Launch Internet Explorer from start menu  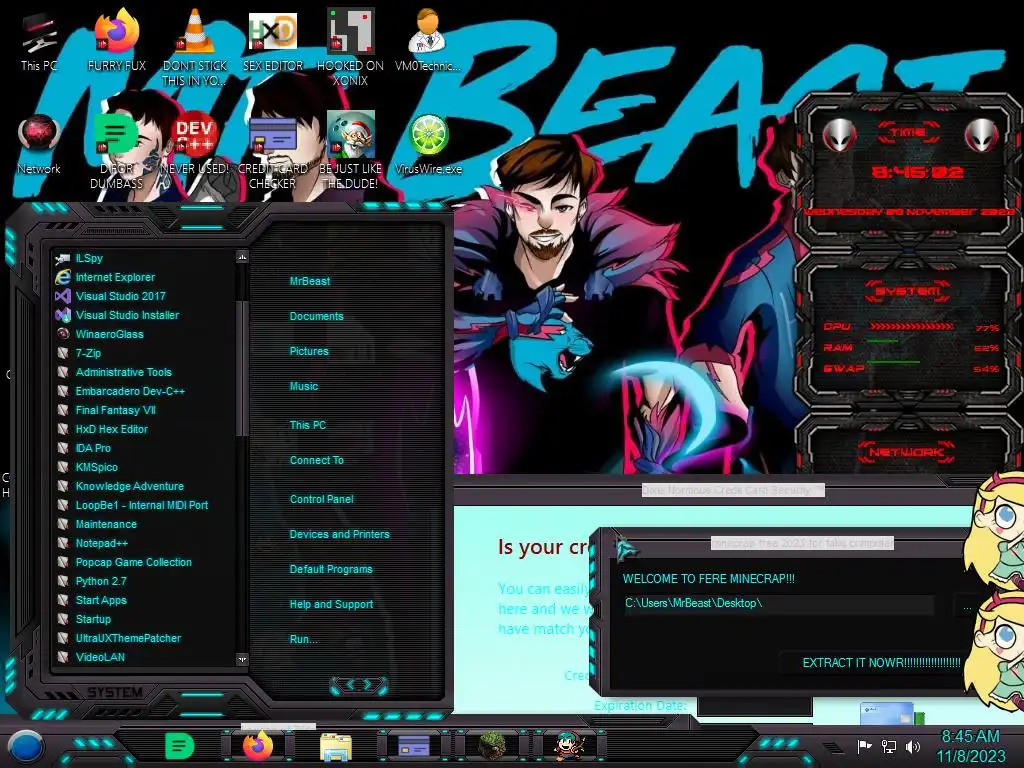115,277
